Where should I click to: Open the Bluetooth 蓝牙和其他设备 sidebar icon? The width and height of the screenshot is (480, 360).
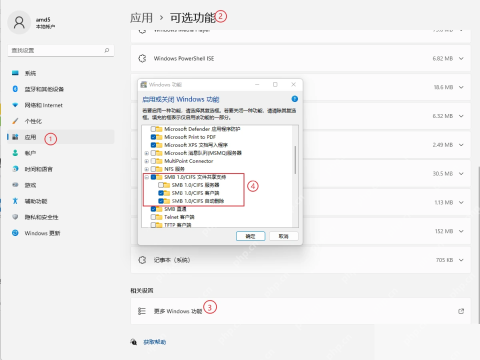[x=15, y=89]
